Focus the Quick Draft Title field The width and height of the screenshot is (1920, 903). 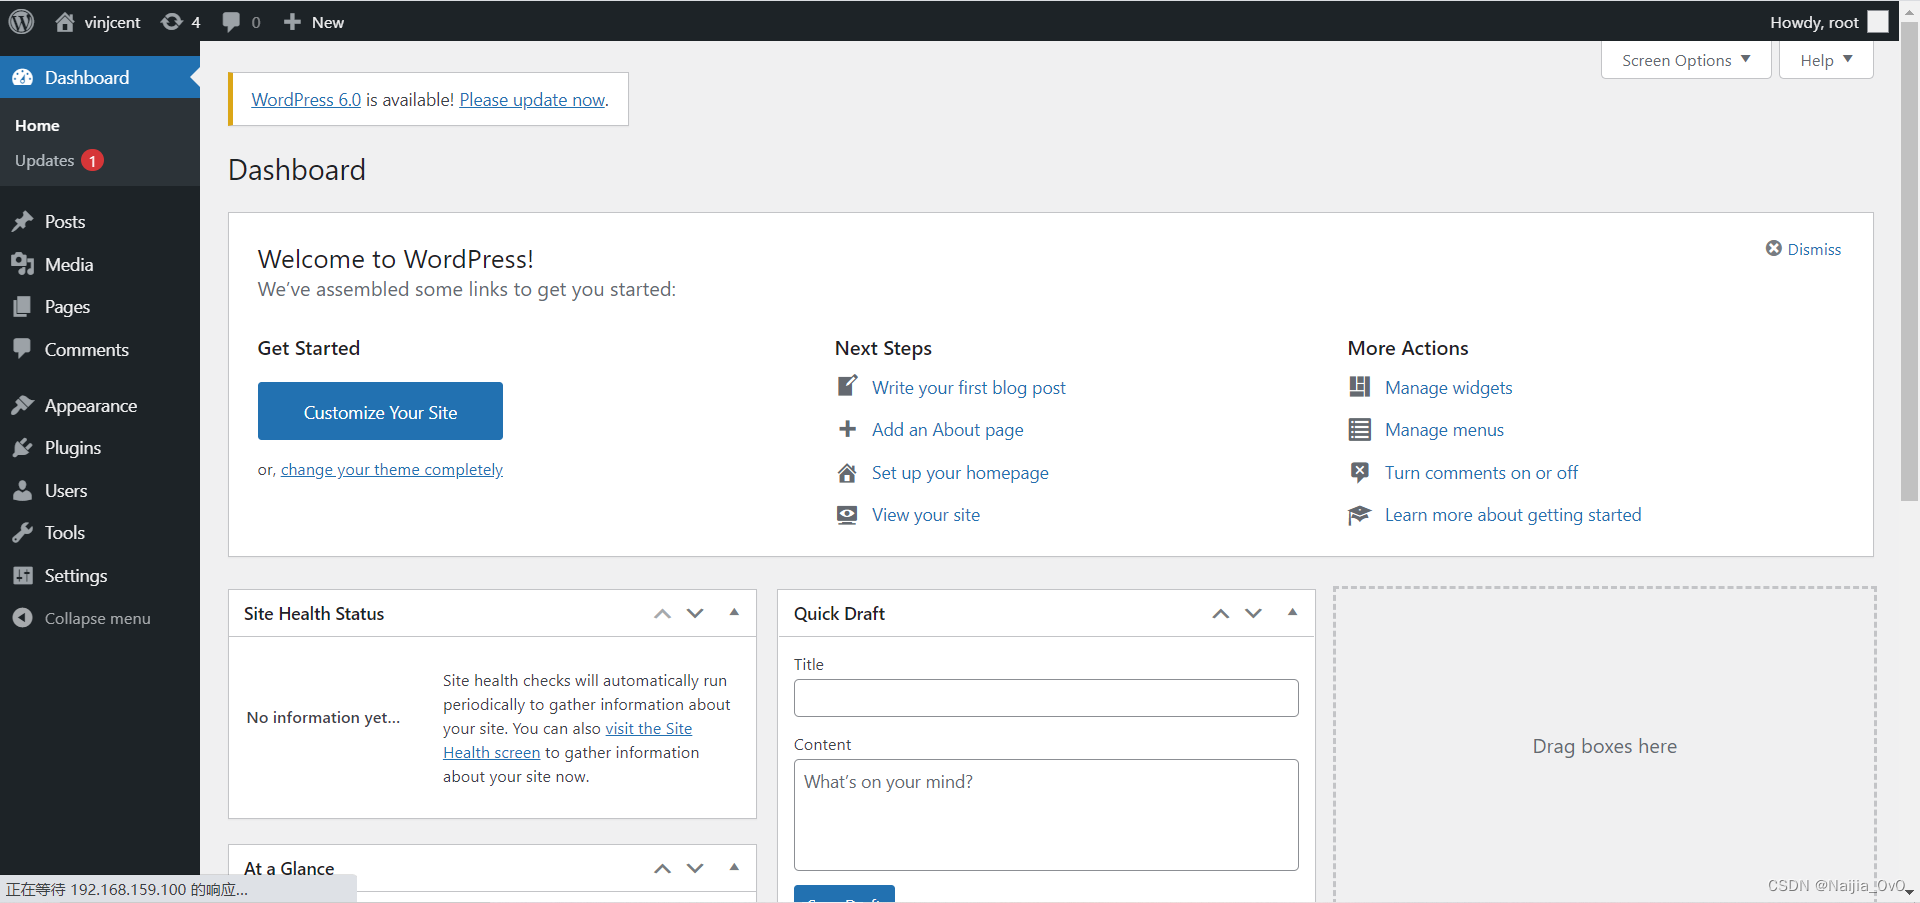(1046, 698)
